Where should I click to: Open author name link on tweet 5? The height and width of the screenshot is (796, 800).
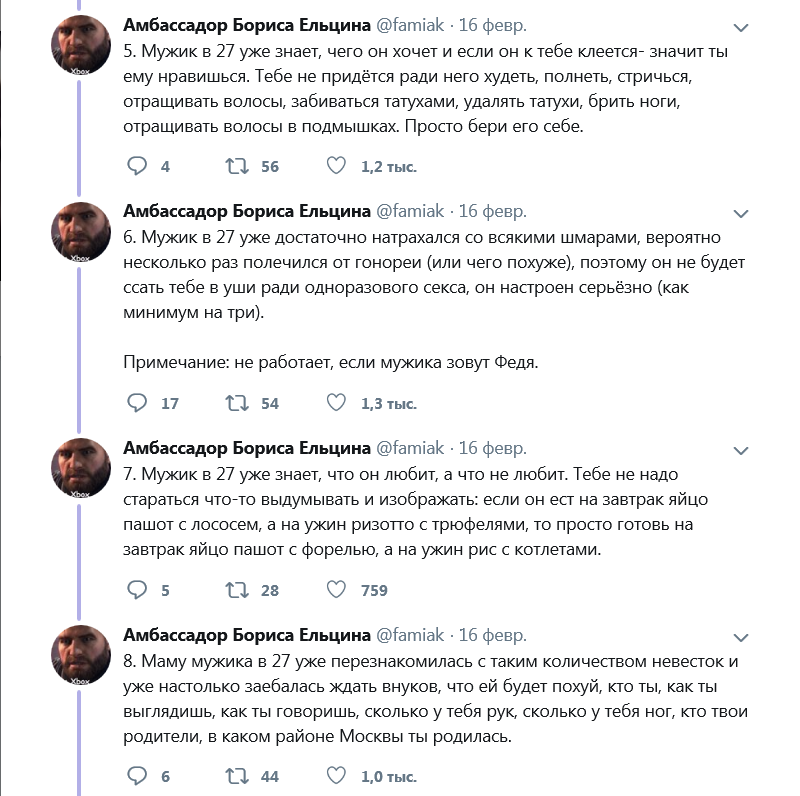246,24
